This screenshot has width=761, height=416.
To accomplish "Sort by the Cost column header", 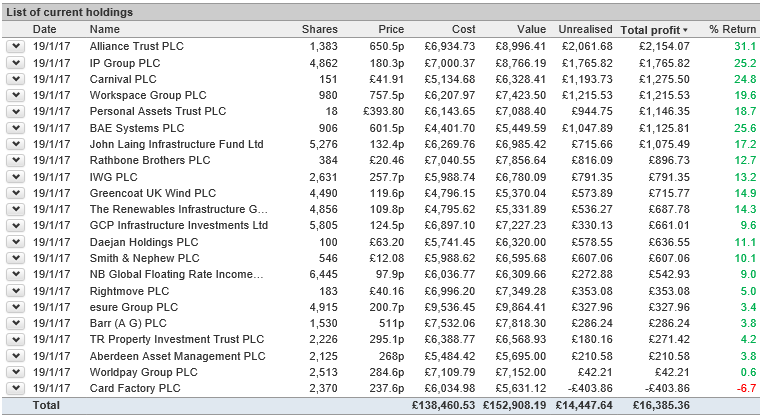I will [x=463, y=29].
